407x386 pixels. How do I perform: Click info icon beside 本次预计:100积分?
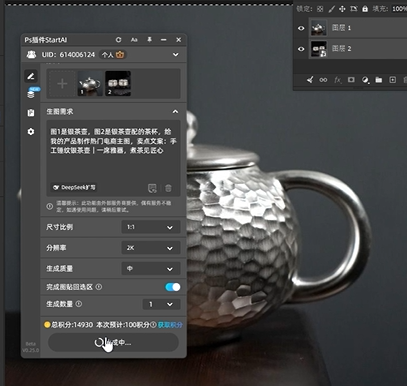[153, 324]
